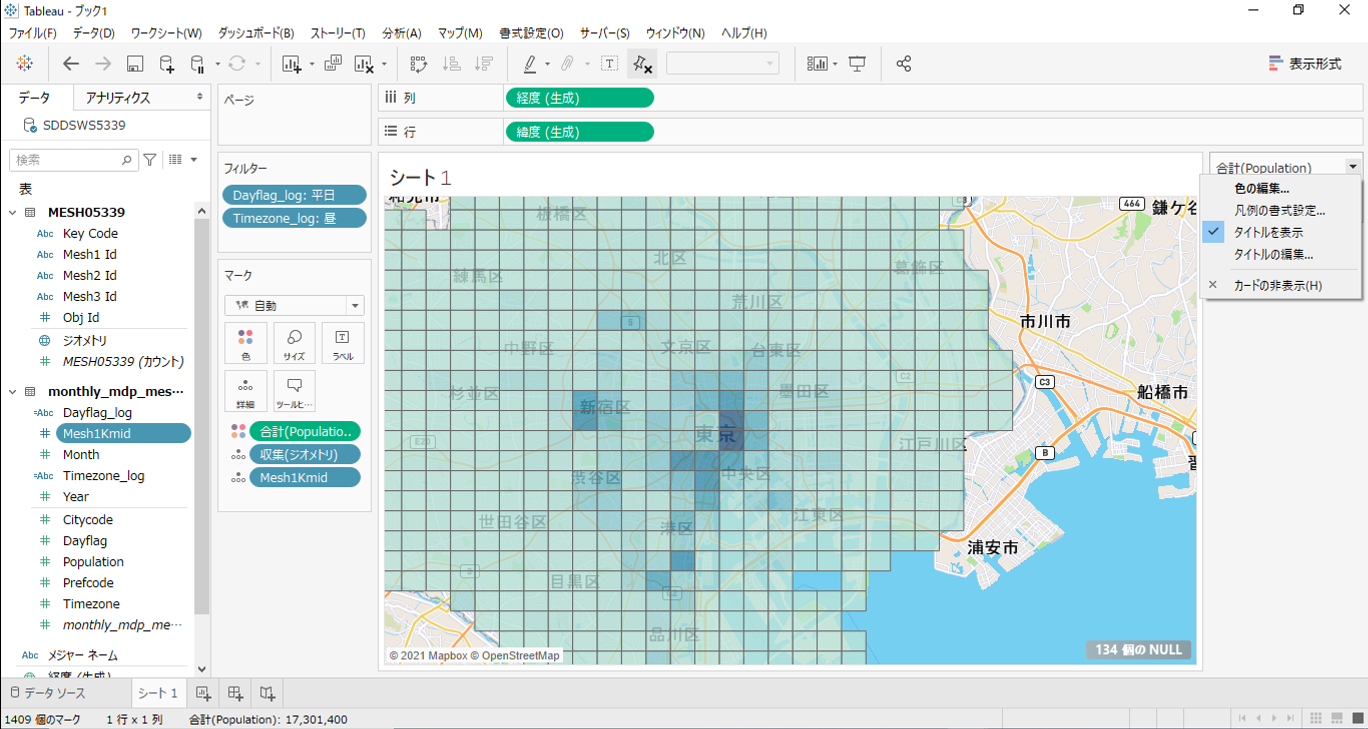Hide the card via 'カードの非表示(H)'

pos(1277,286)
